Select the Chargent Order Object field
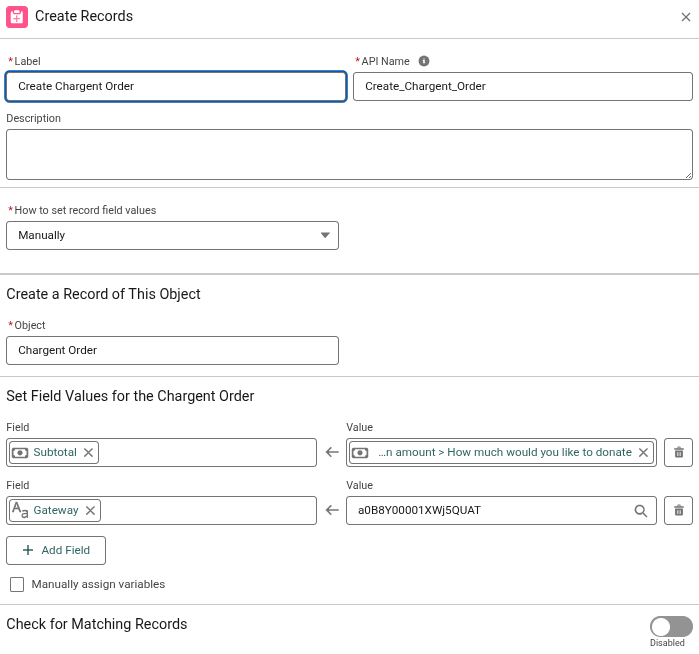 173,350
